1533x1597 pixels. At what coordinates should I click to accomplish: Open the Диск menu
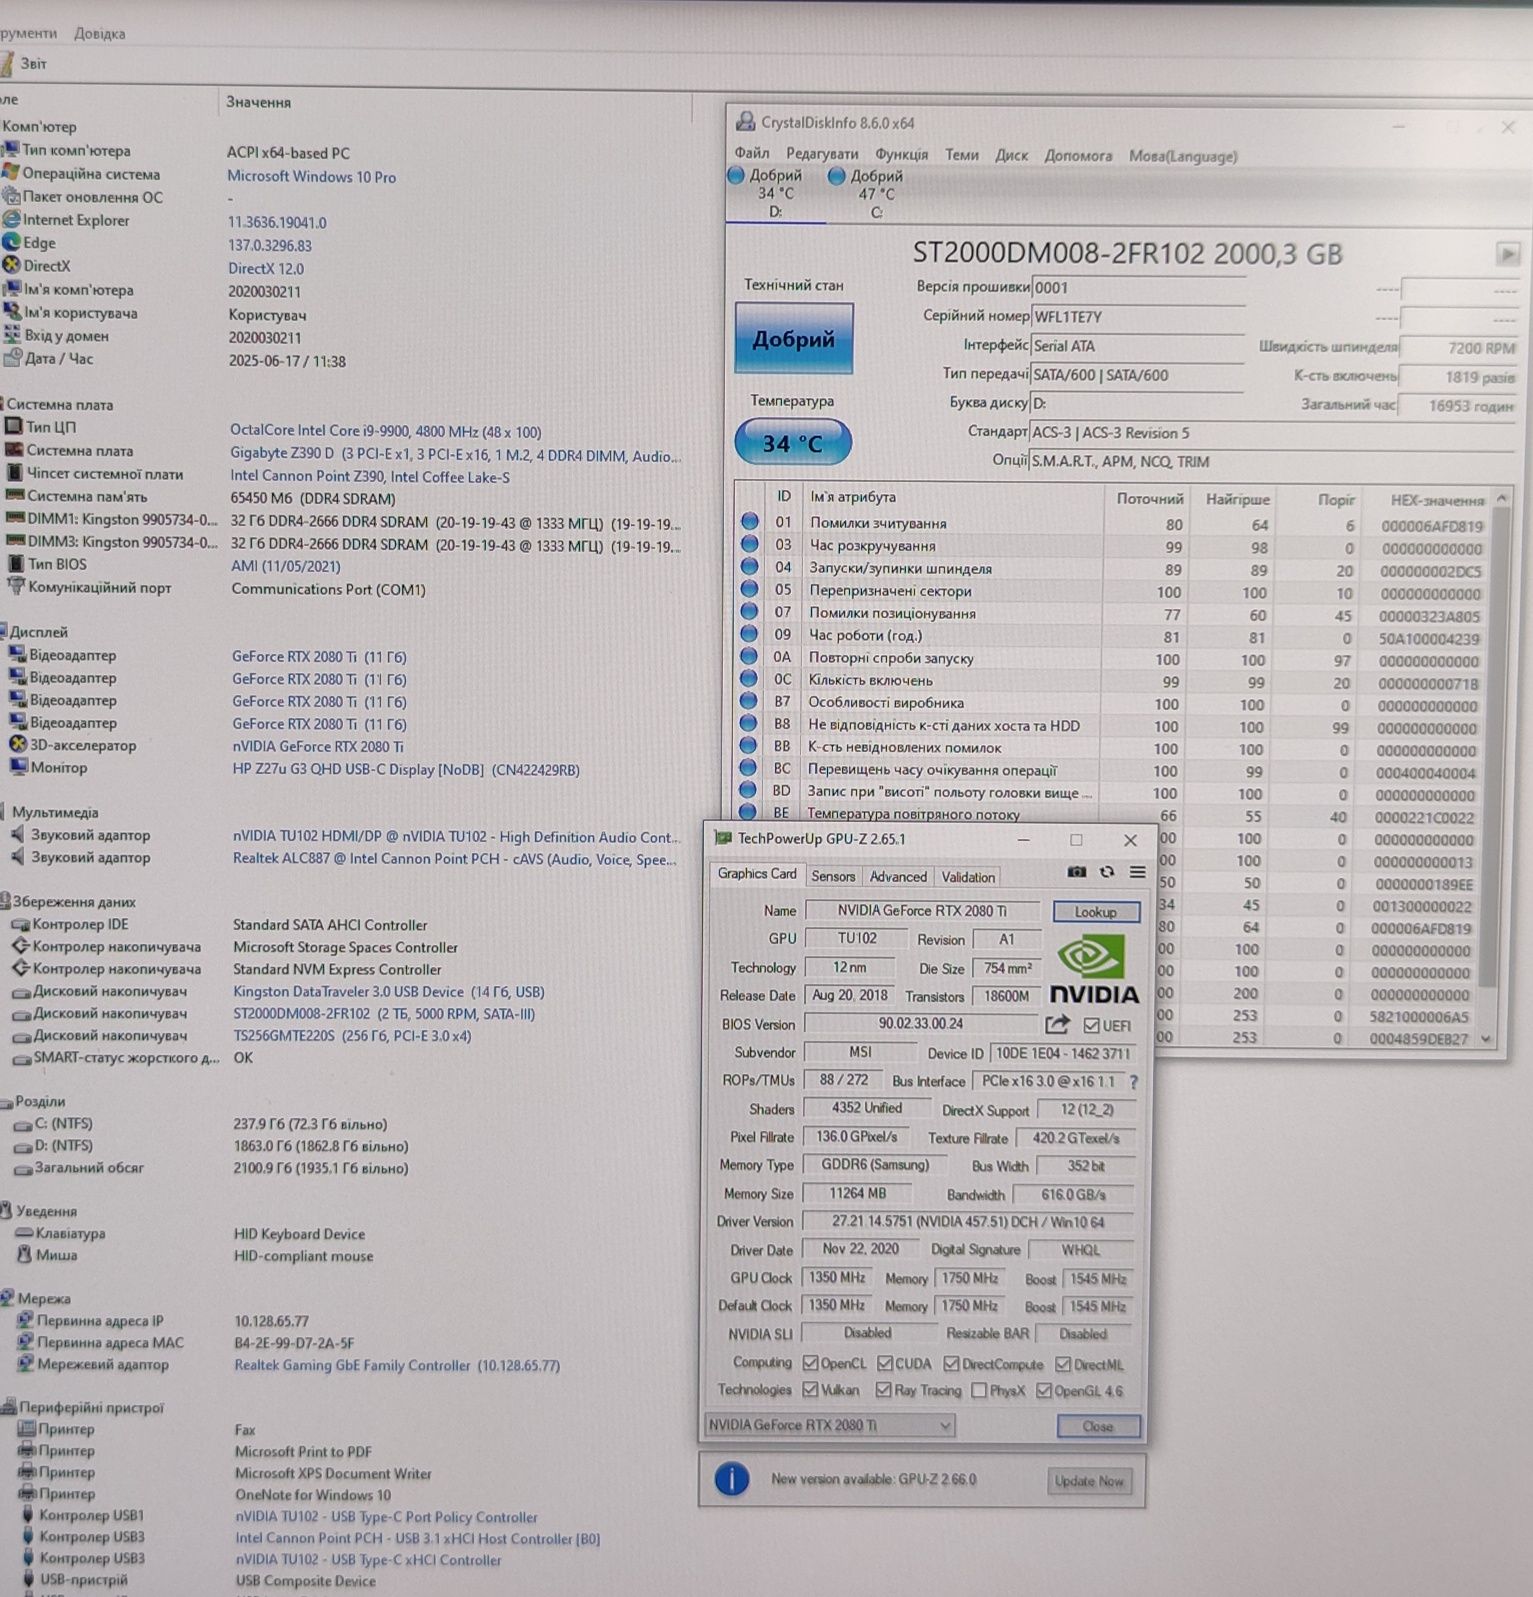click(x=1012, y=156)
